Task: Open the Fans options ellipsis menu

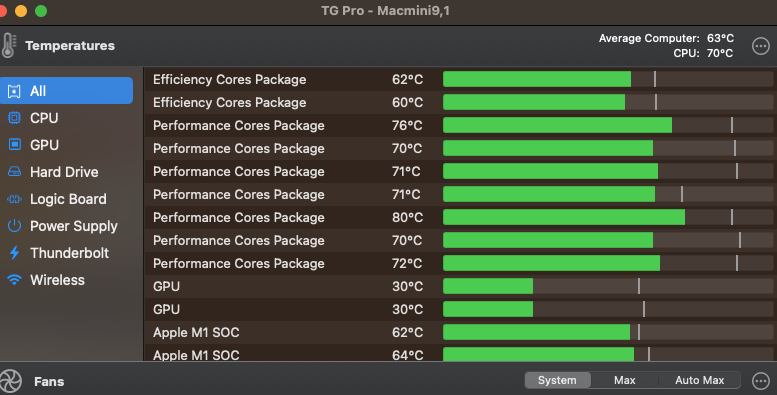Action: point(761,381)
